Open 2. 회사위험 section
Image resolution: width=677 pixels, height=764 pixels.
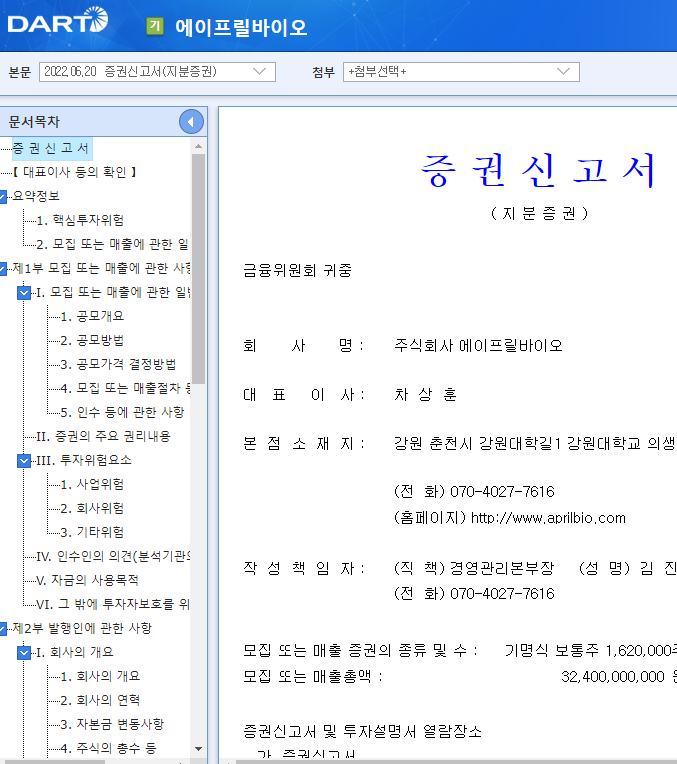92,508
